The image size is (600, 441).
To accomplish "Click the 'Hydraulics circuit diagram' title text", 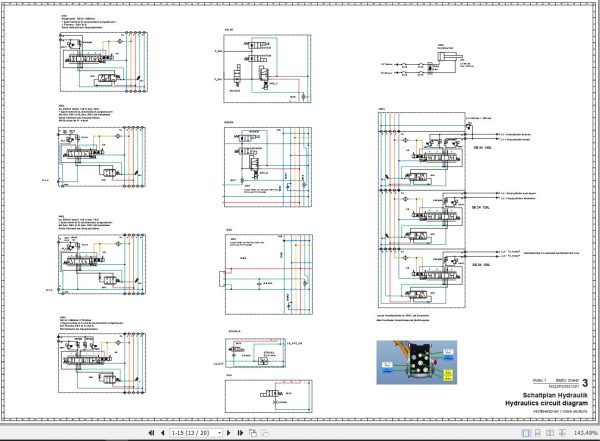I will pyautogui.click(x=546, y=403).
